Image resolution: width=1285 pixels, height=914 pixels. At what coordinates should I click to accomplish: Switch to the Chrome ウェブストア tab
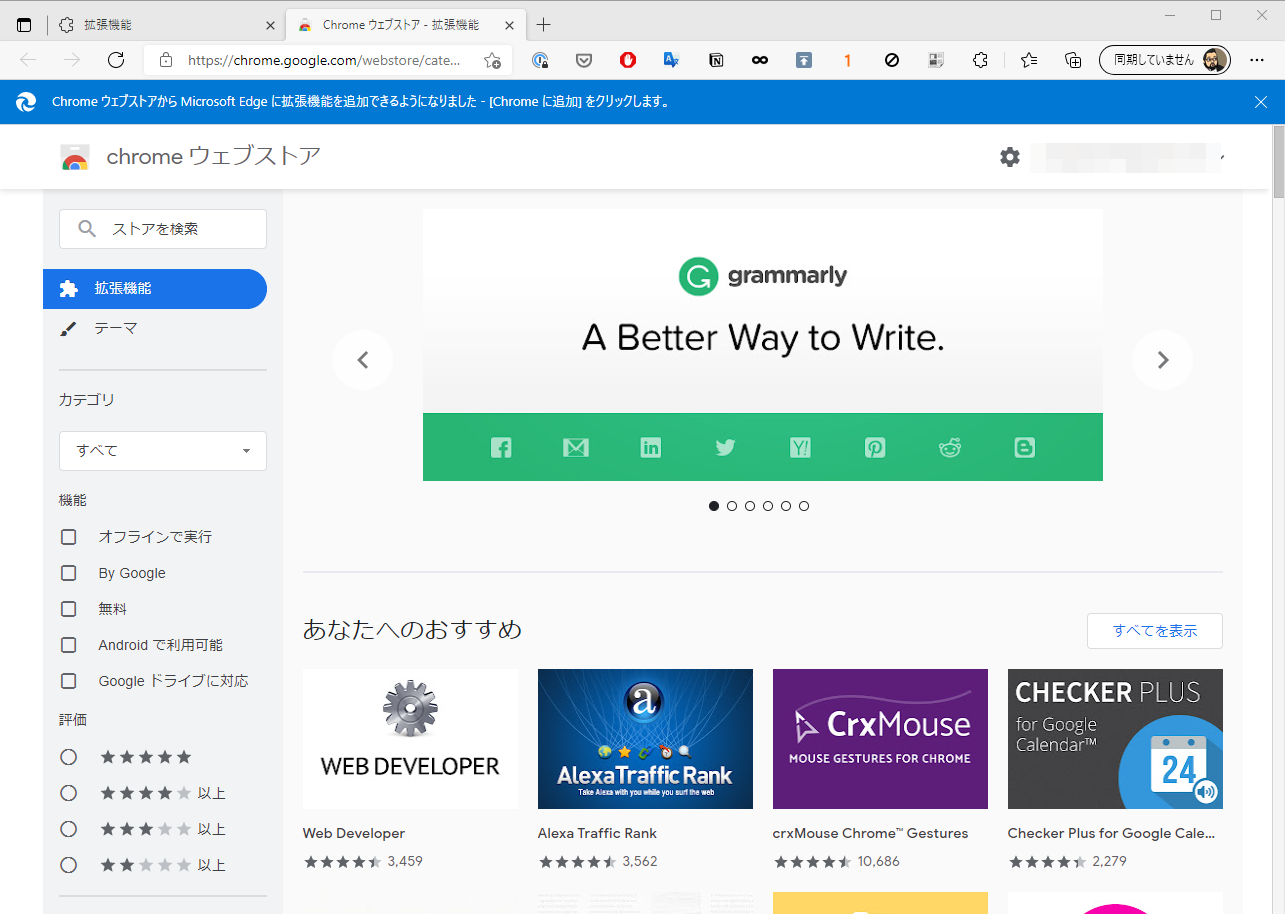coord(405,25)
